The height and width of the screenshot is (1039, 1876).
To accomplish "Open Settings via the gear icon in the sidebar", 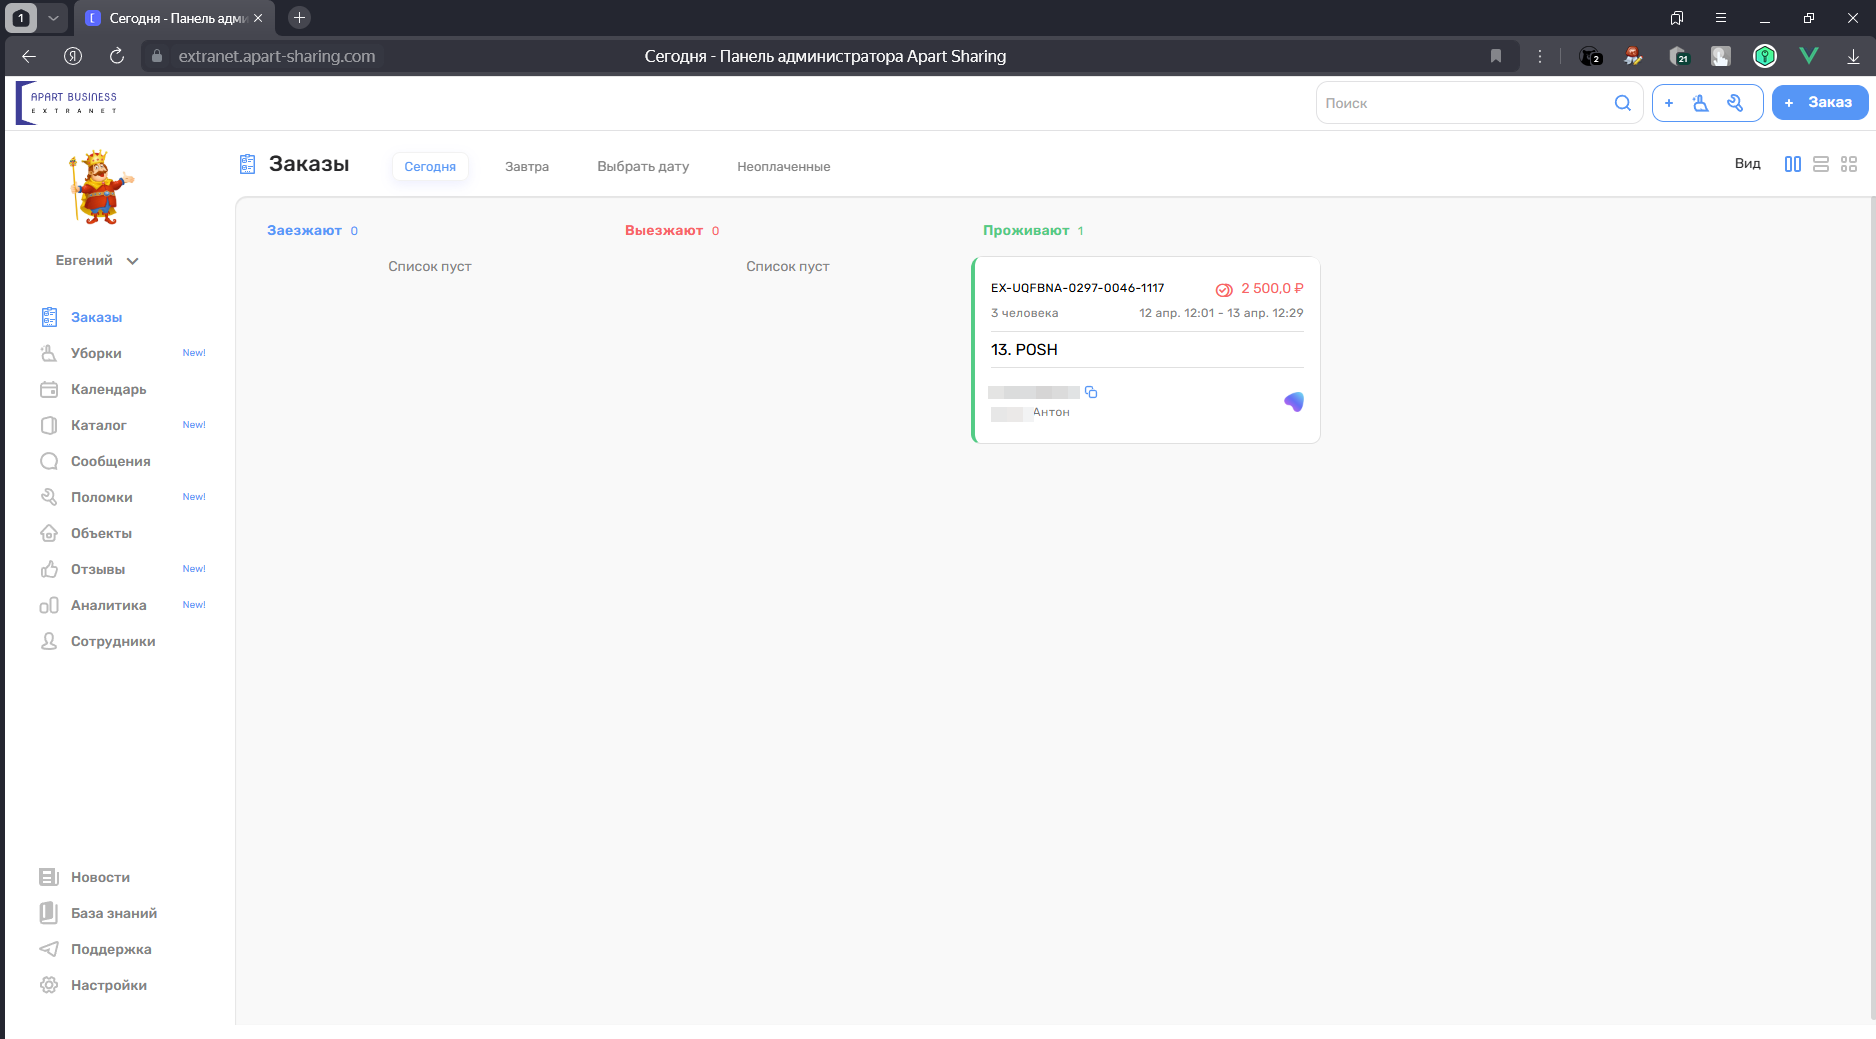I will pyautogui.click(x=49, y=985).
